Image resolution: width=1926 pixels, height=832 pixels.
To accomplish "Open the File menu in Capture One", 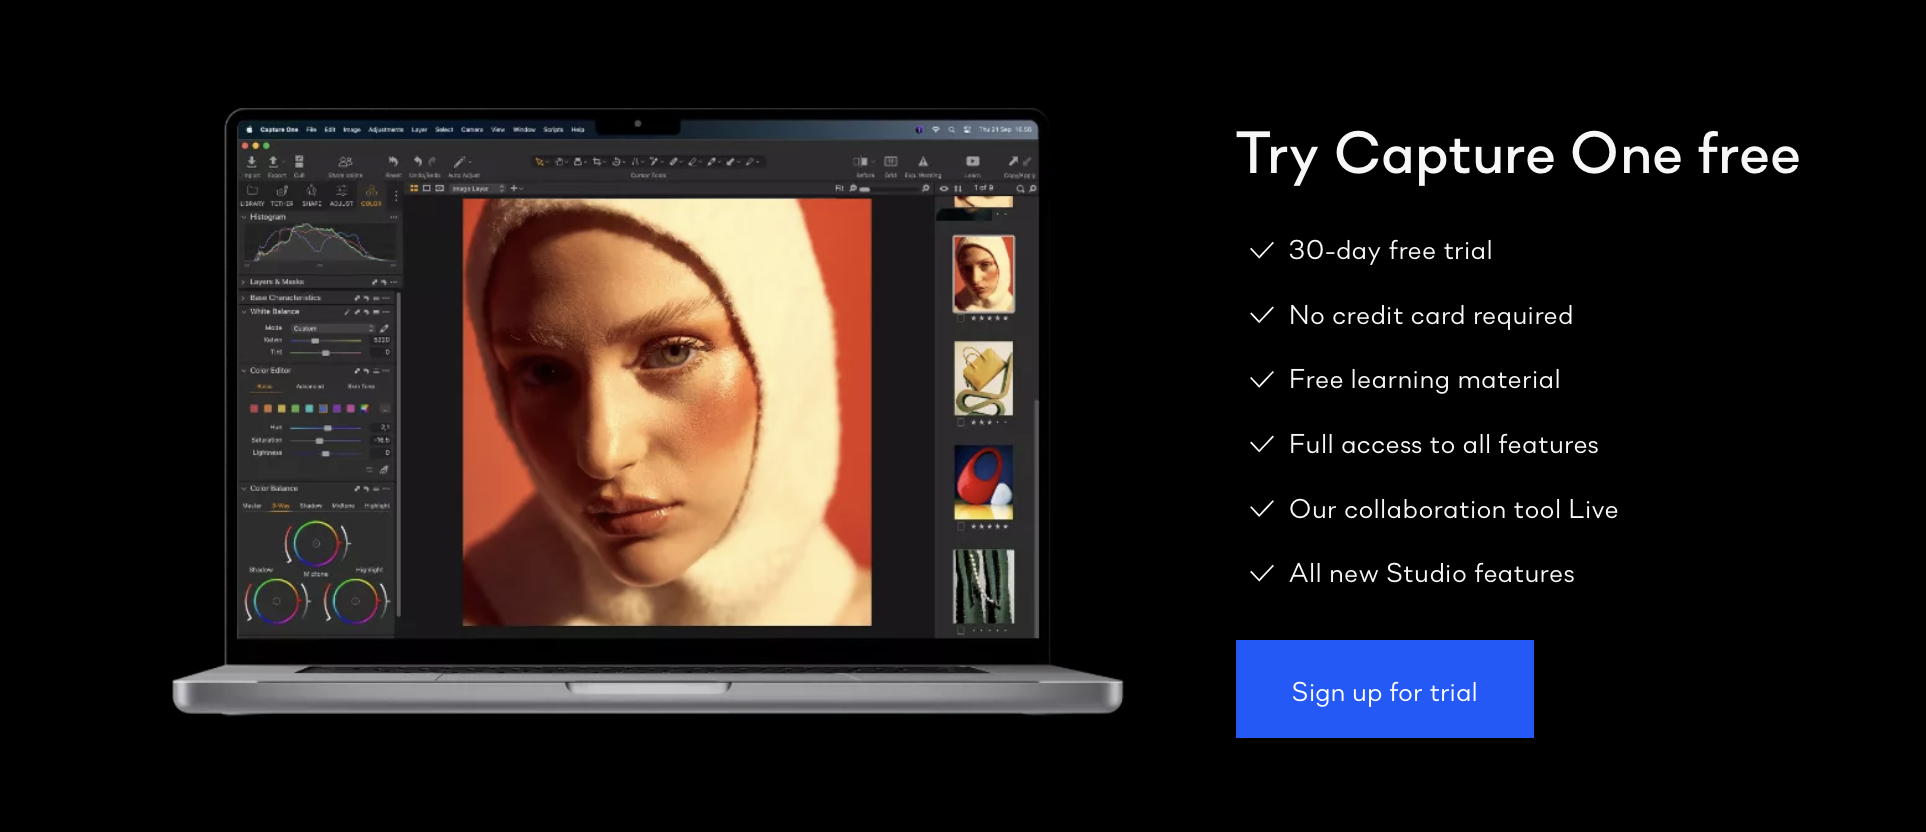I will click(x=311, y=129).
